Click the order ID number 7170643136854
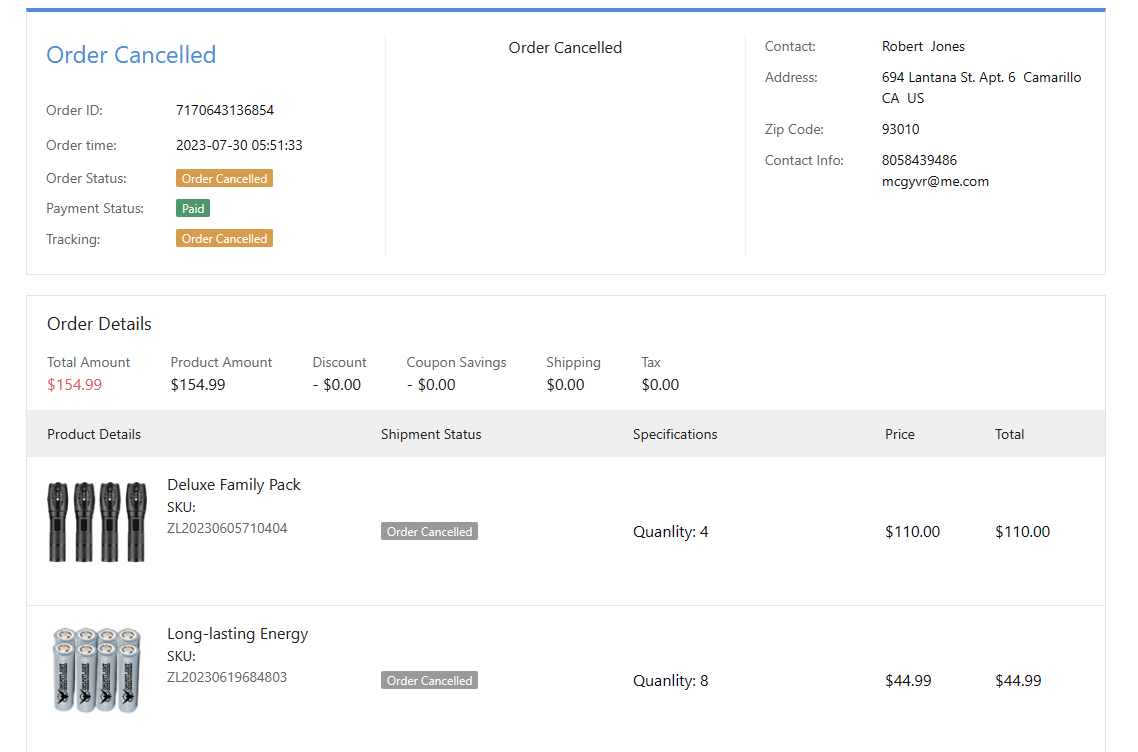 pos(224,111)
